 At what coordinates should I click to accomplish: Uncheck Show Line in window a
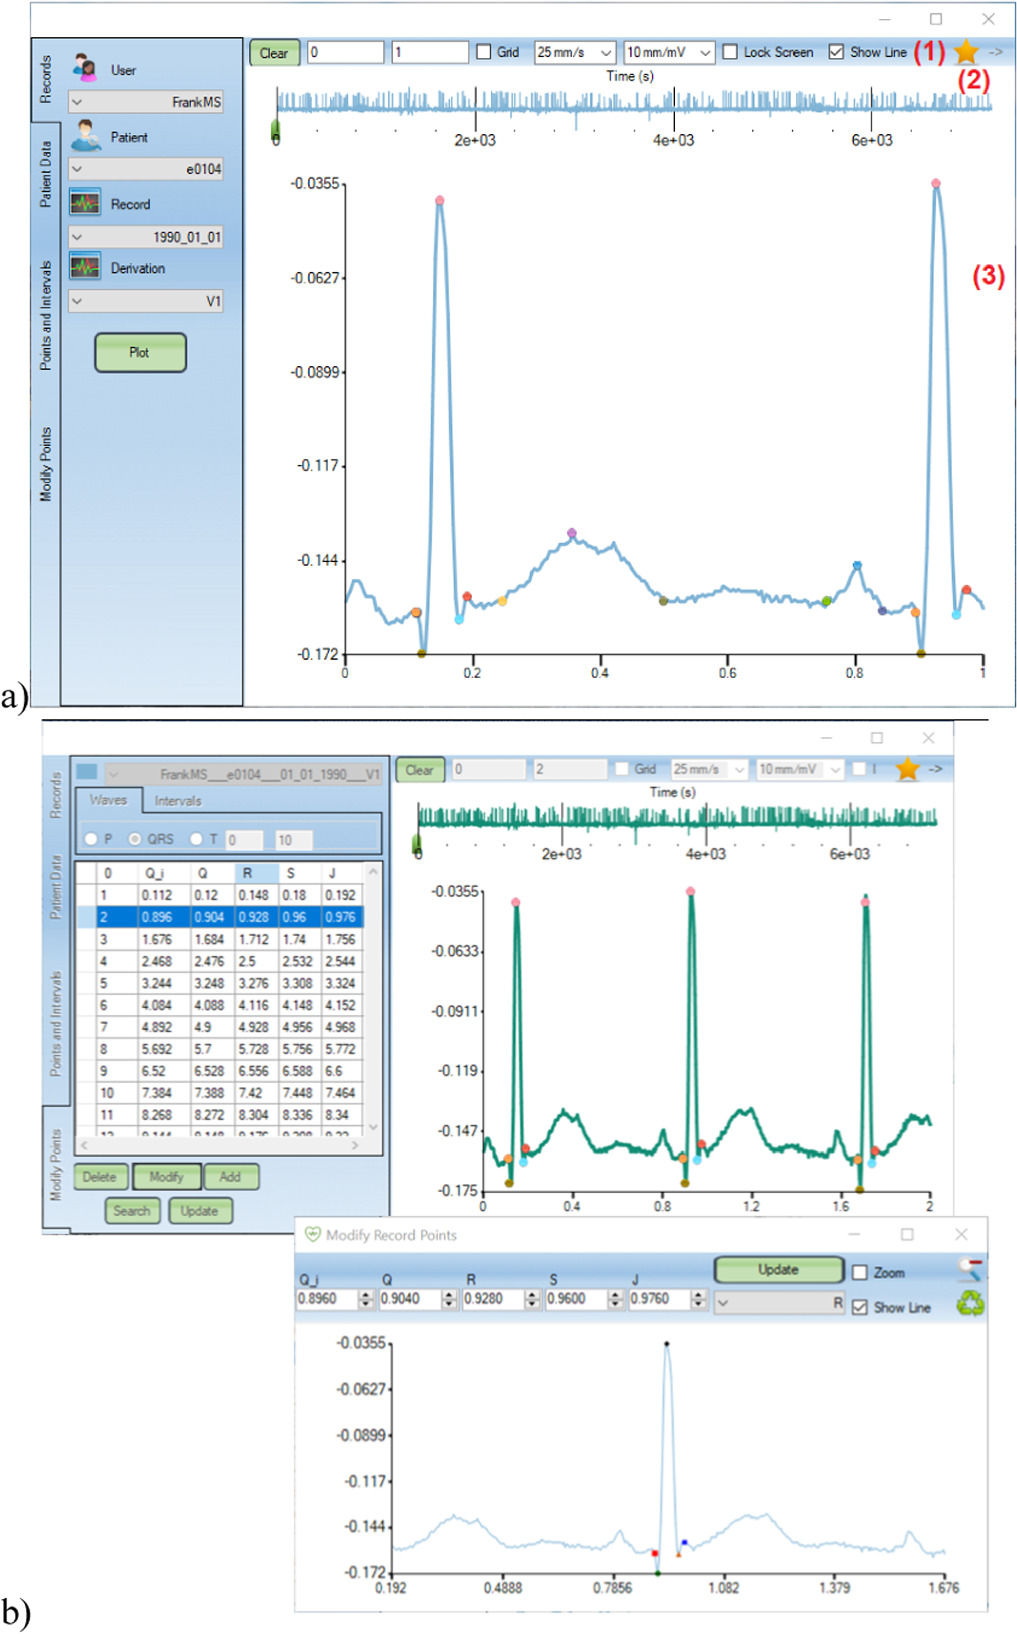(x=836, y=52)
